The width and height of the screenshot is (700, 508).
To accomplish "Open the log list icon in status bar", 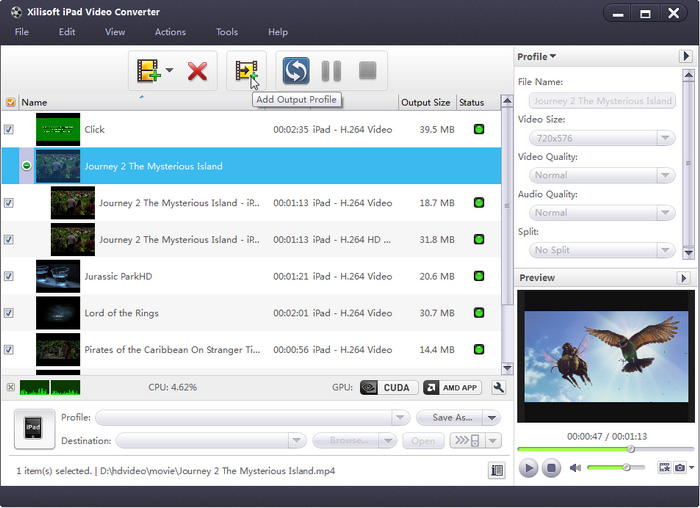I will (x=496, y=470).
